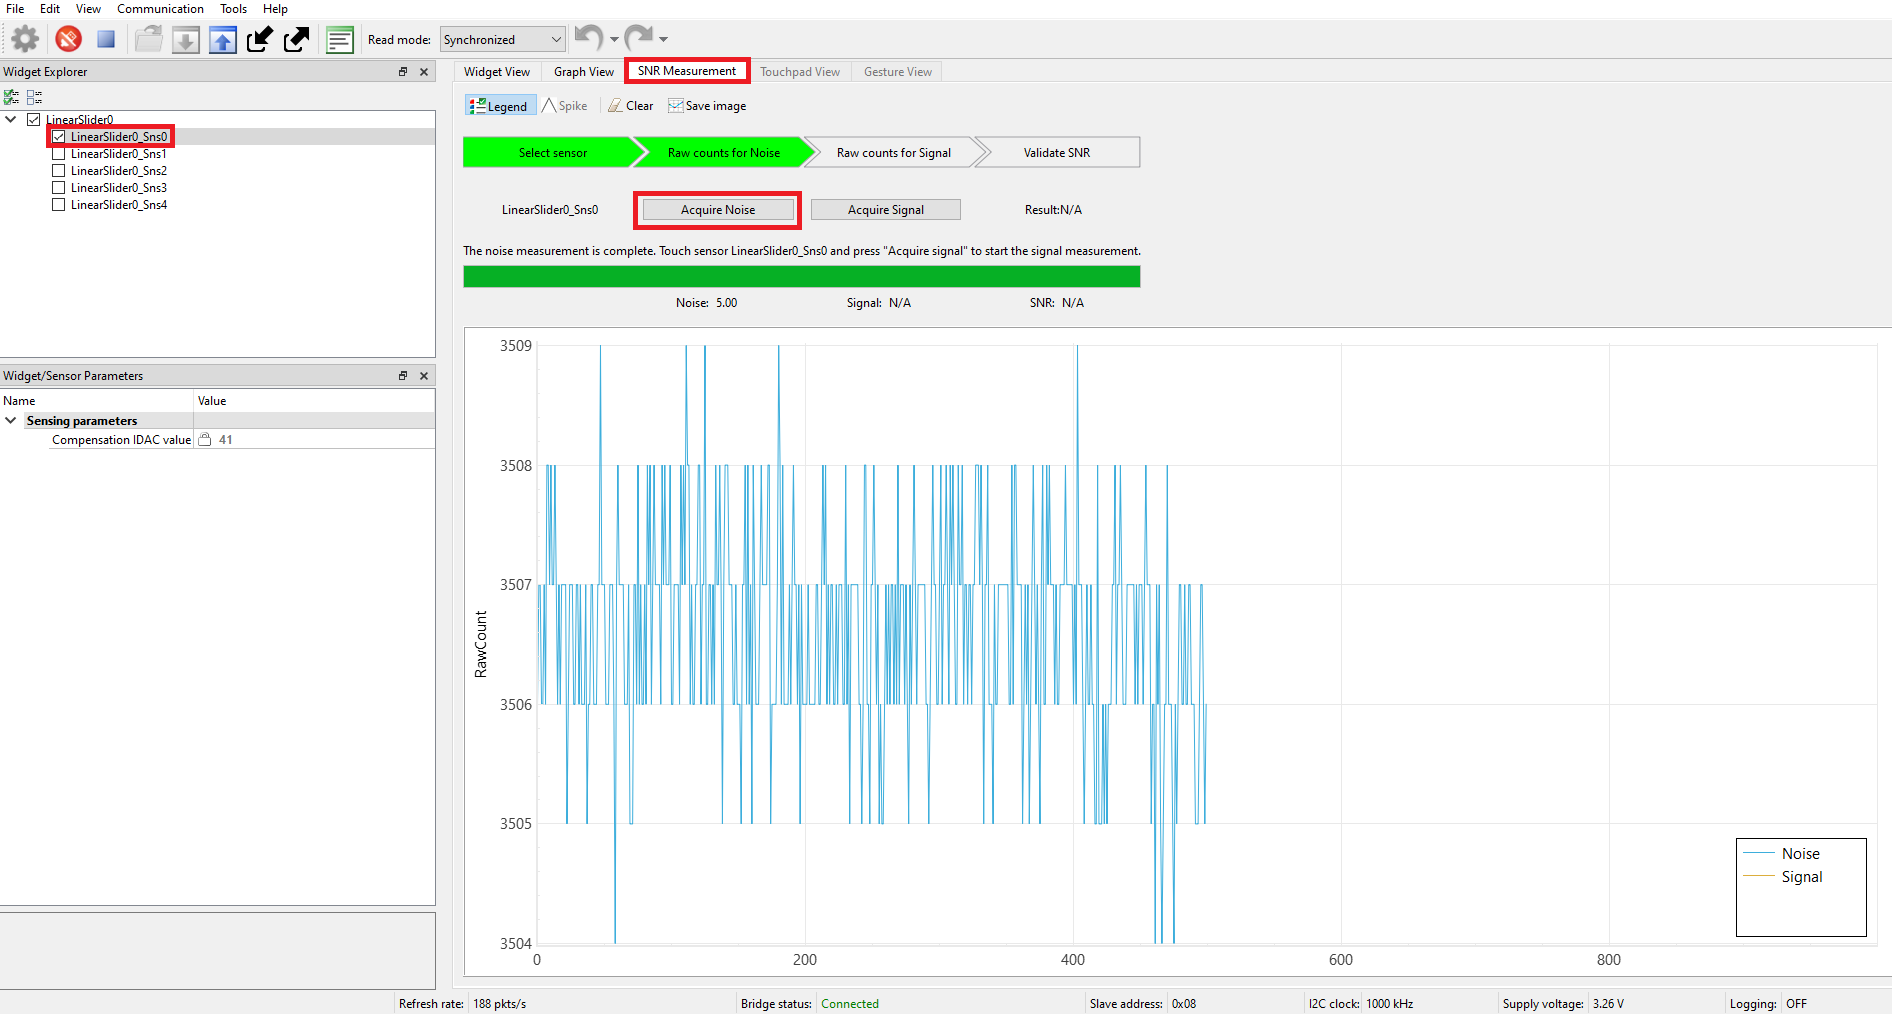Click the red disconnect icon
The image size is (1892, 1014).
[x=68, y=40]
